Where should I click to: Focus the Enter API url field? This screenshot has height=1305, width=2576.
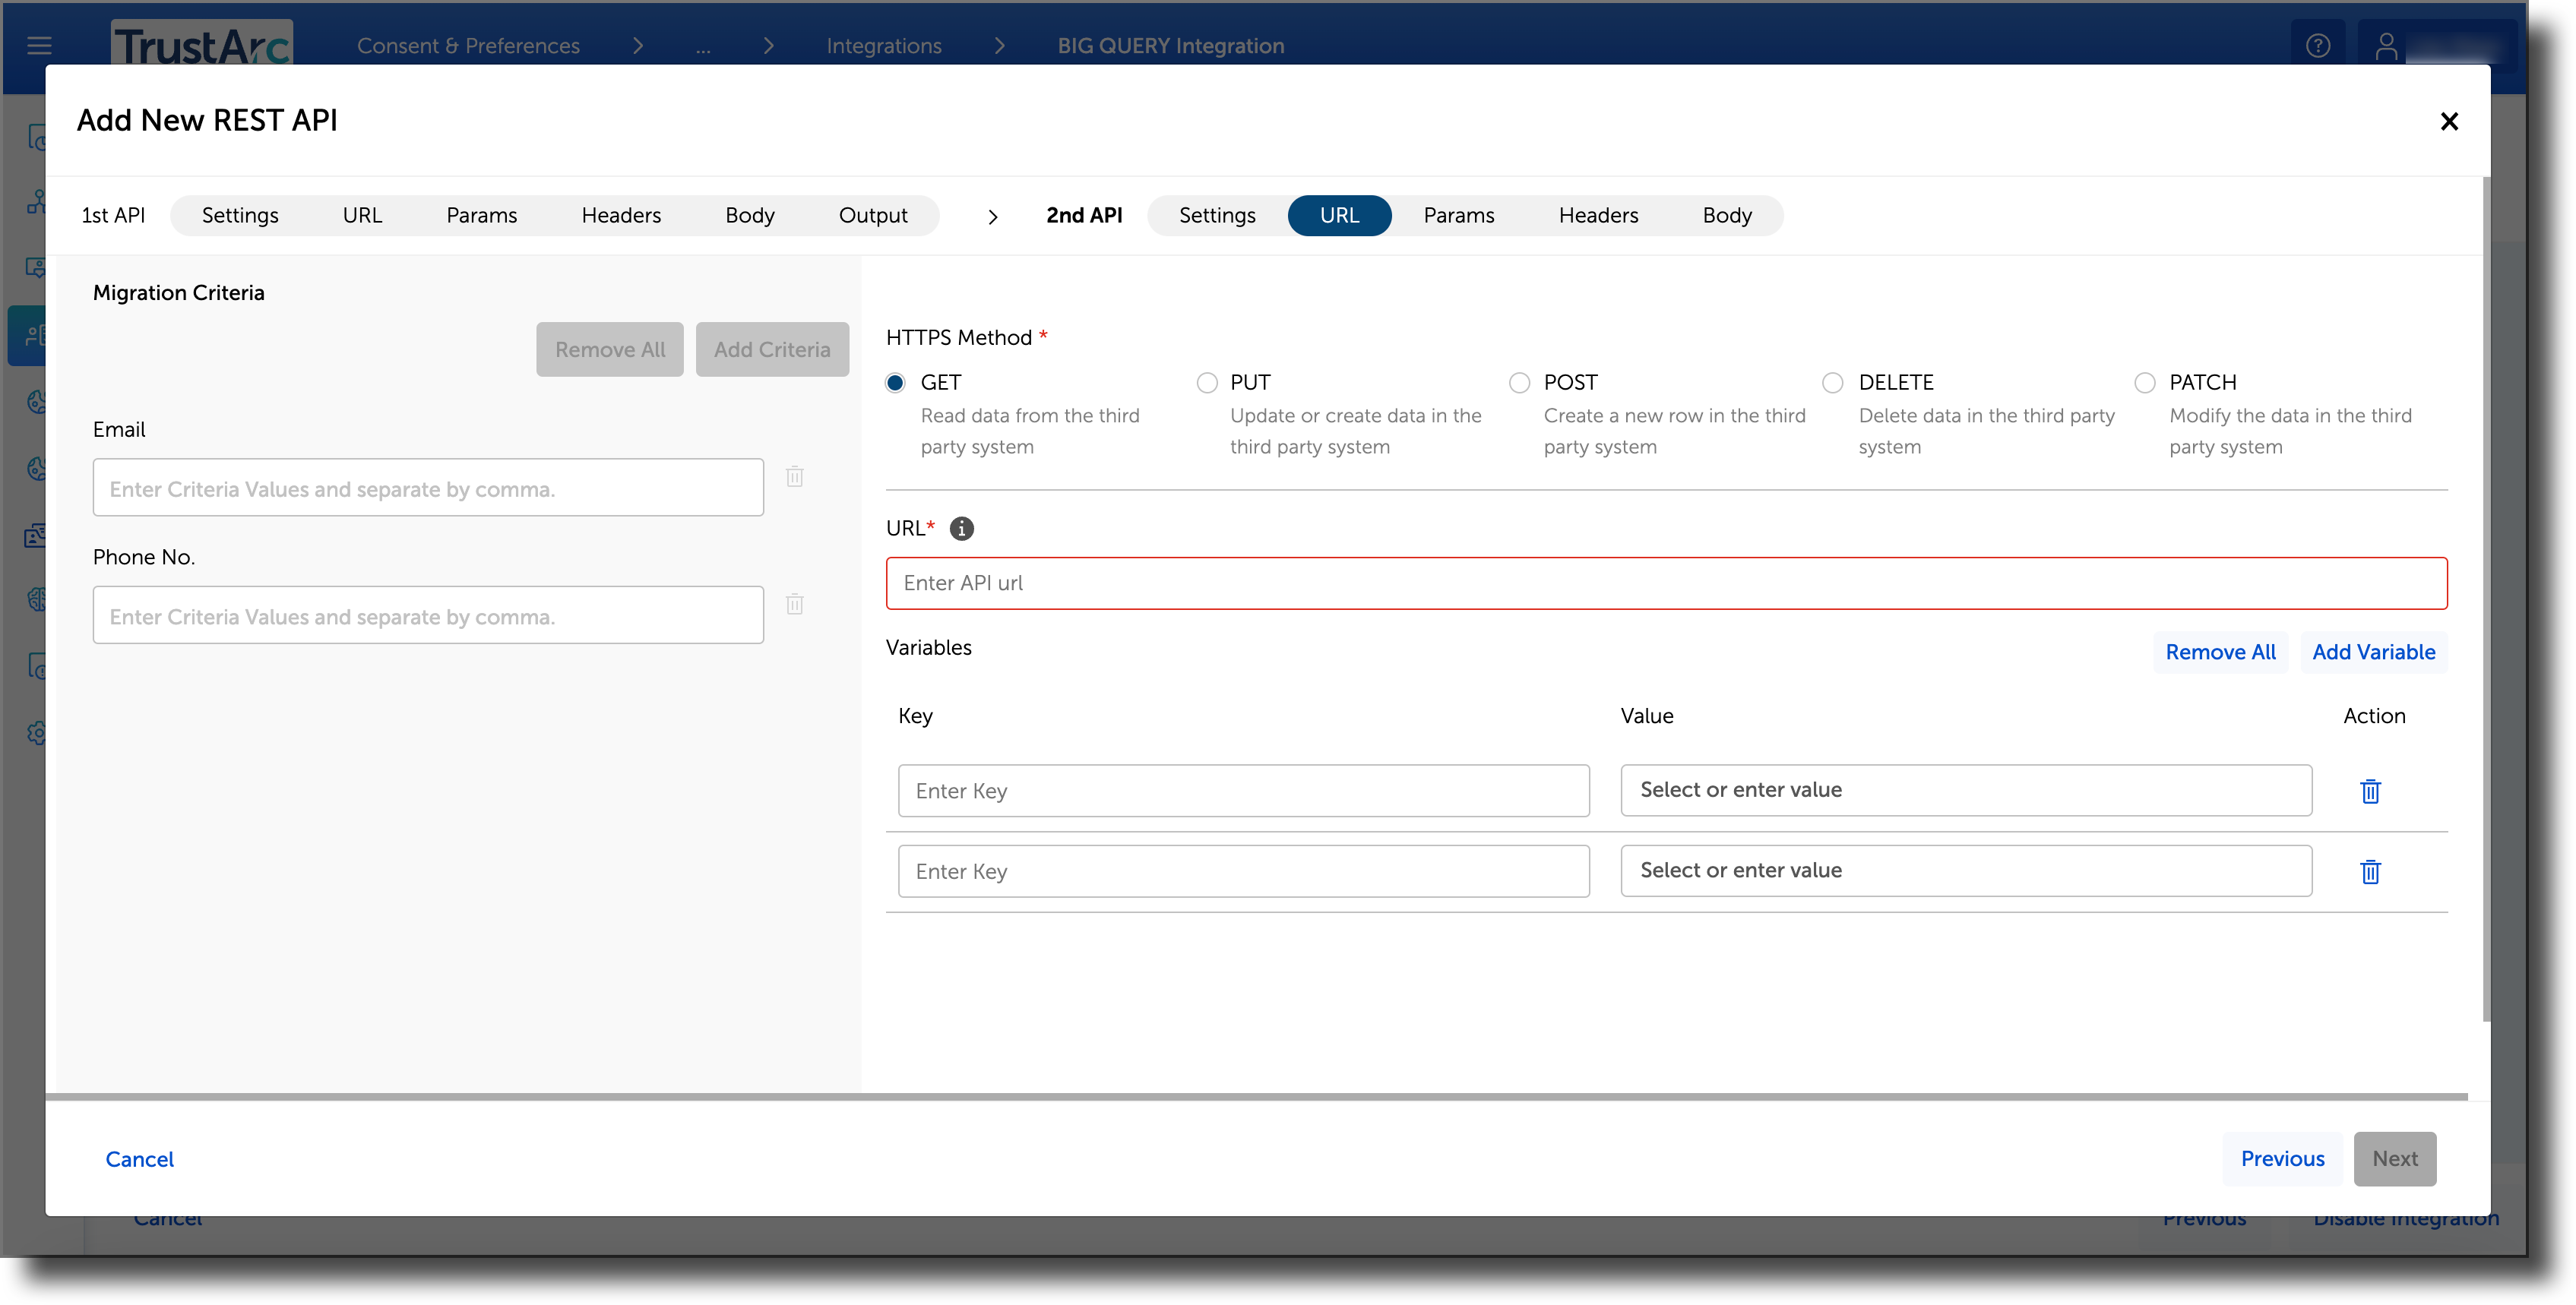[1666, 583]
